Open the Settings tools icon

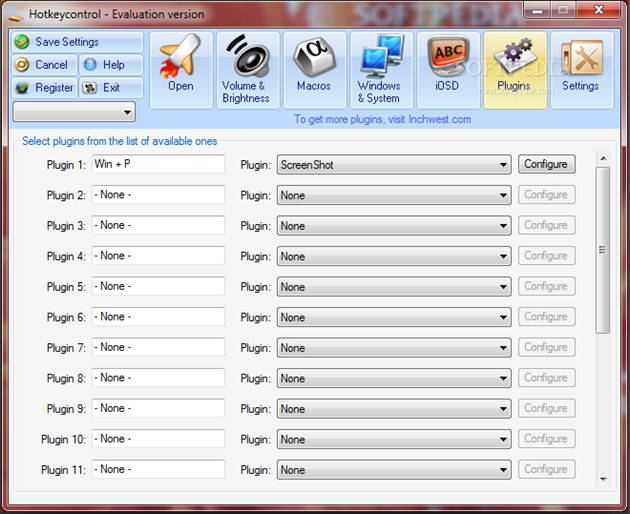pyautogui.click(x=581, y=70)
